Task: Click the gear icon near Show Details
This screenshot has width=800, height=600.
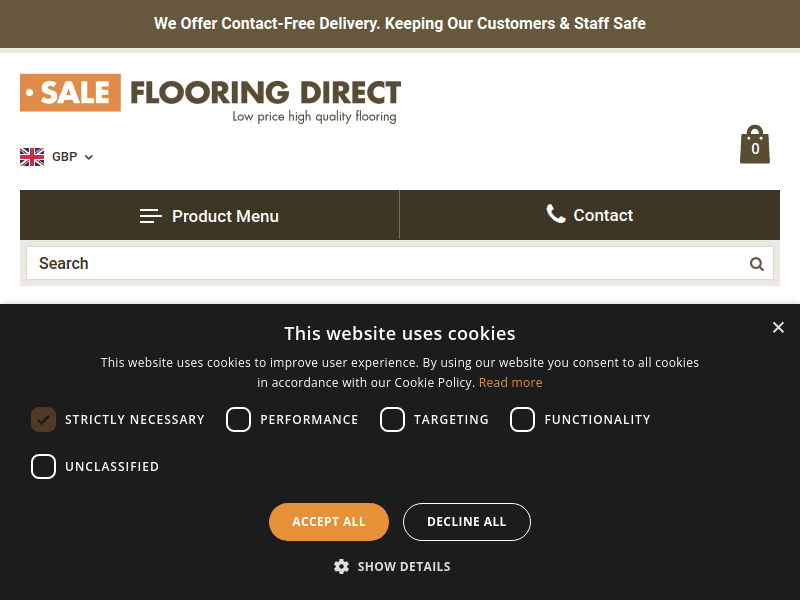Action: click(x=341, y=566)
